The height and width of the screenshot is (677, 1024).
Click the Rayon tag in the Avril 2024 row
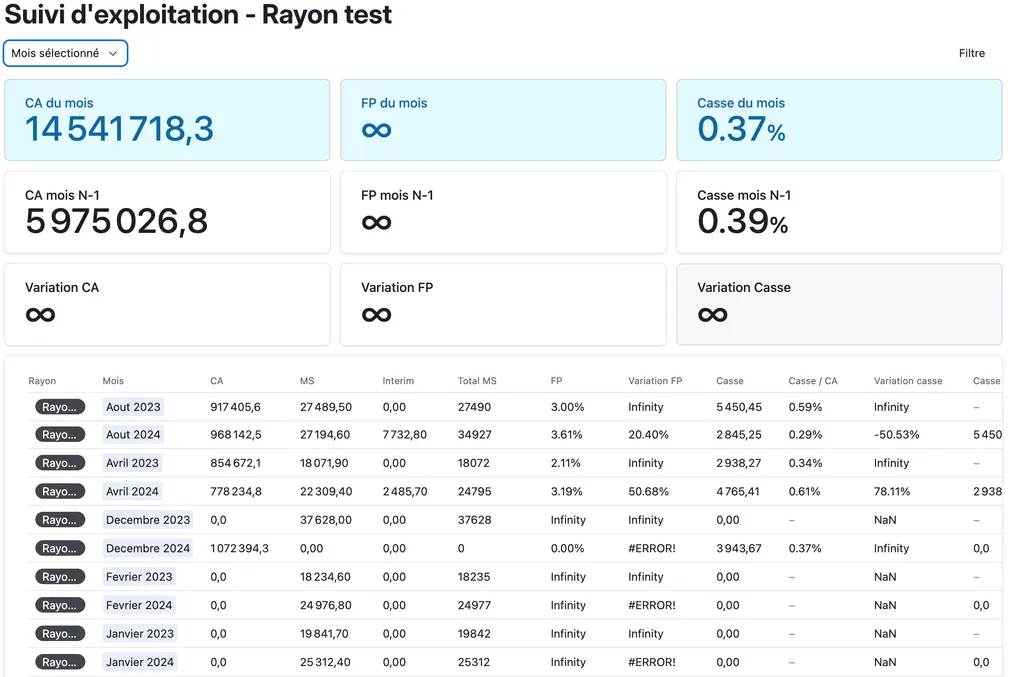[59, 492]
